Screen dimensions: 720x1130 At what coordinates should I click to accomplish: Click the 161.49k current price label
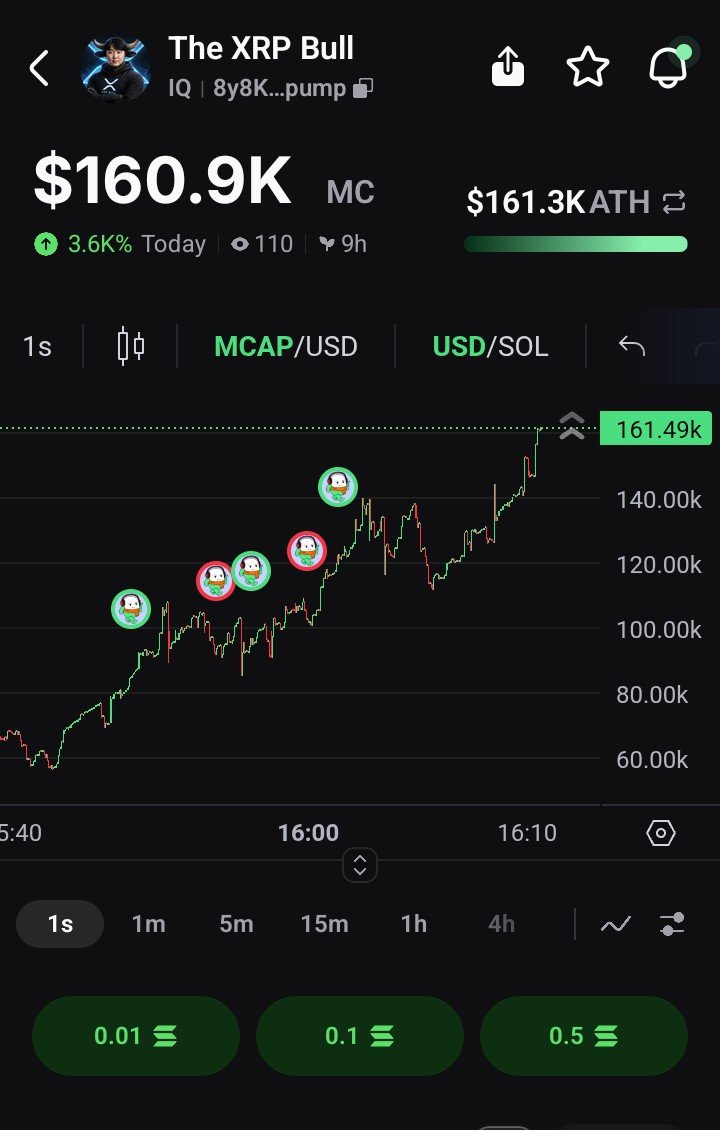point(656,430)
